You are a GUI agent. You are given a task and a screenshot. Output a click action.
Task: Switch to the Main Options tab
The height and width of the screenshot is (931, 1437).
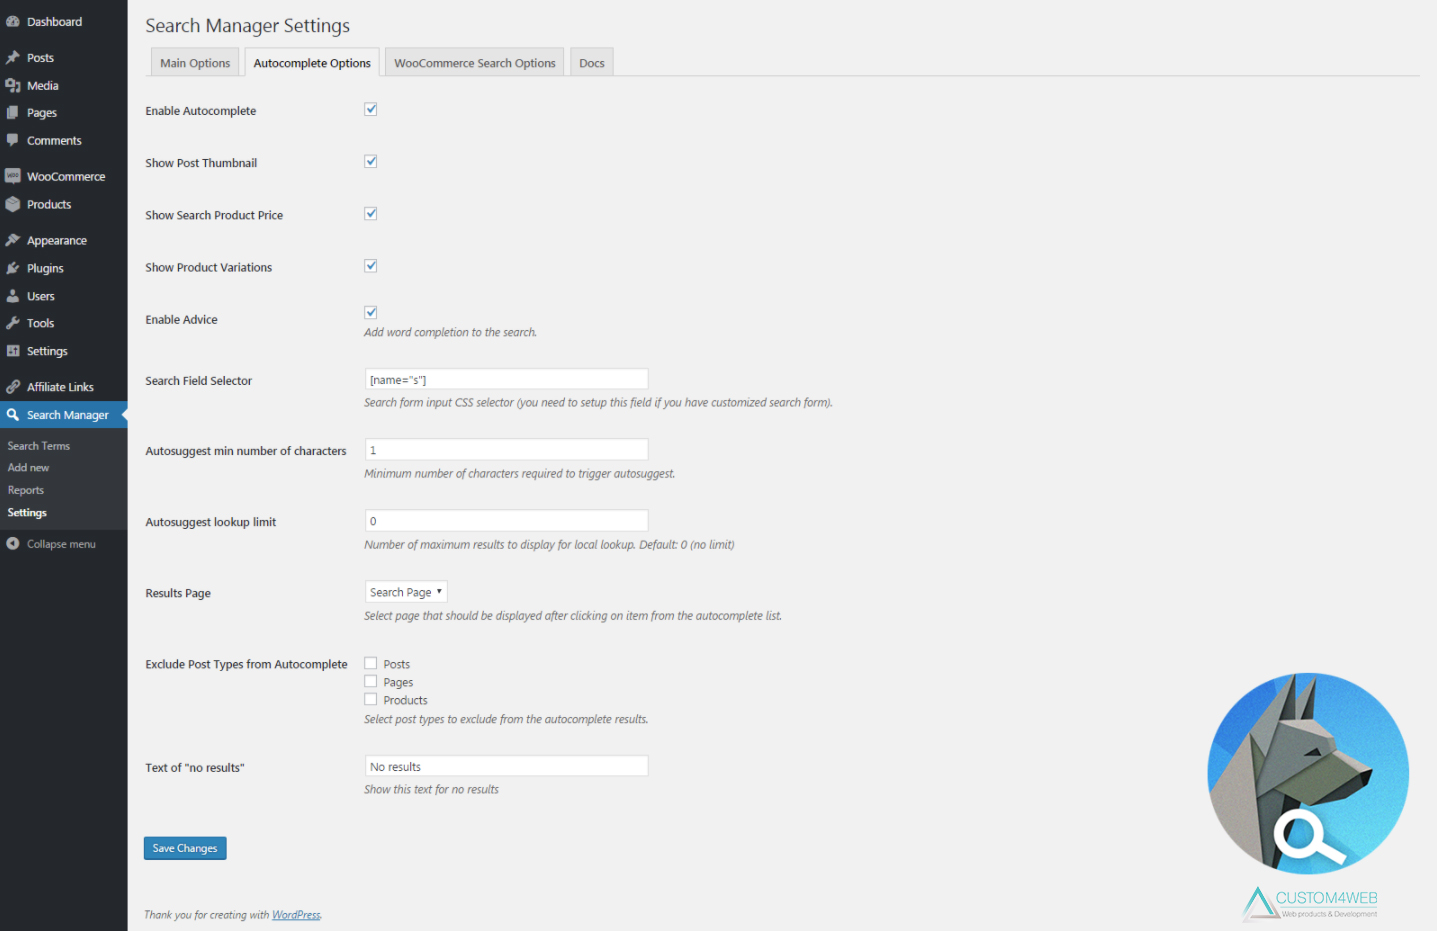coord(195,63)
